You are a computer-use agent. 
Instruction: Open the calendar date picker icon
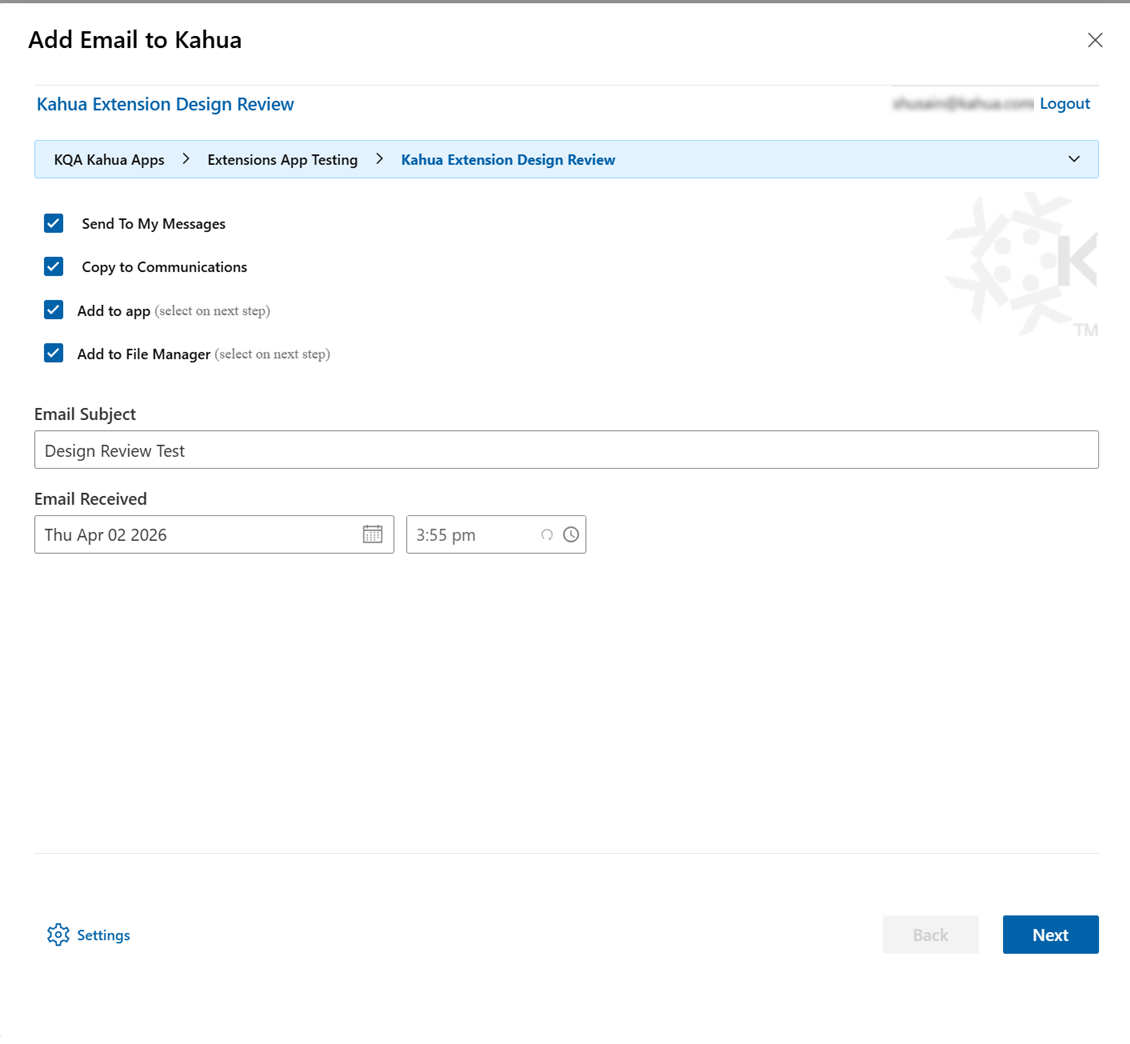pos(372,534)
